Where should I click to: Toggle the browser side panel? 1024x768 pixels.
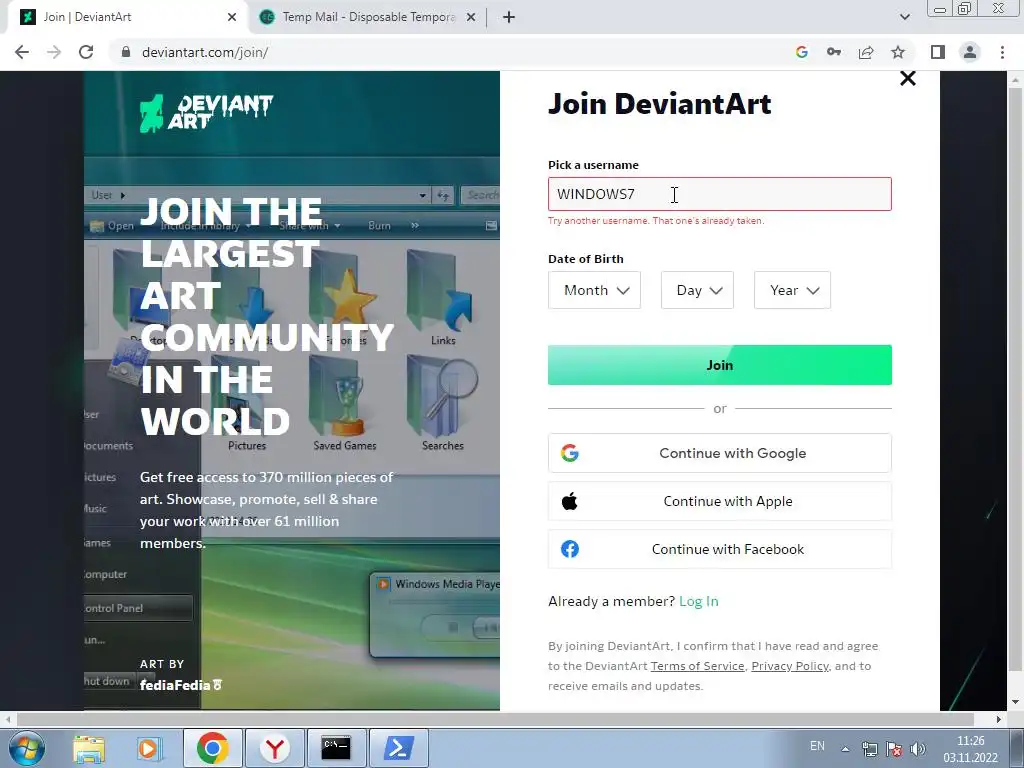click(938, 52)
